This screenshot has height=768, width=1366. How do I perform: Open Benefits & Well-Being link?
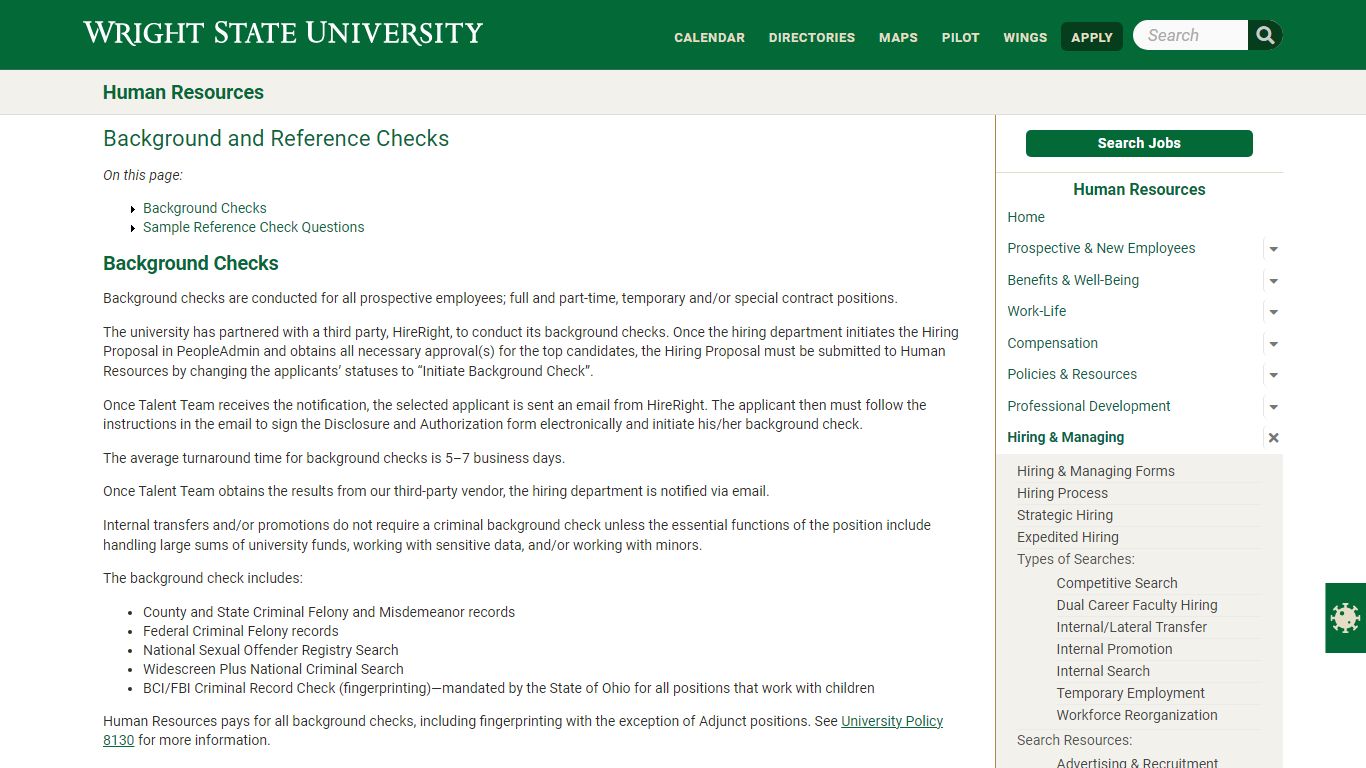[x=1073, y=280]
